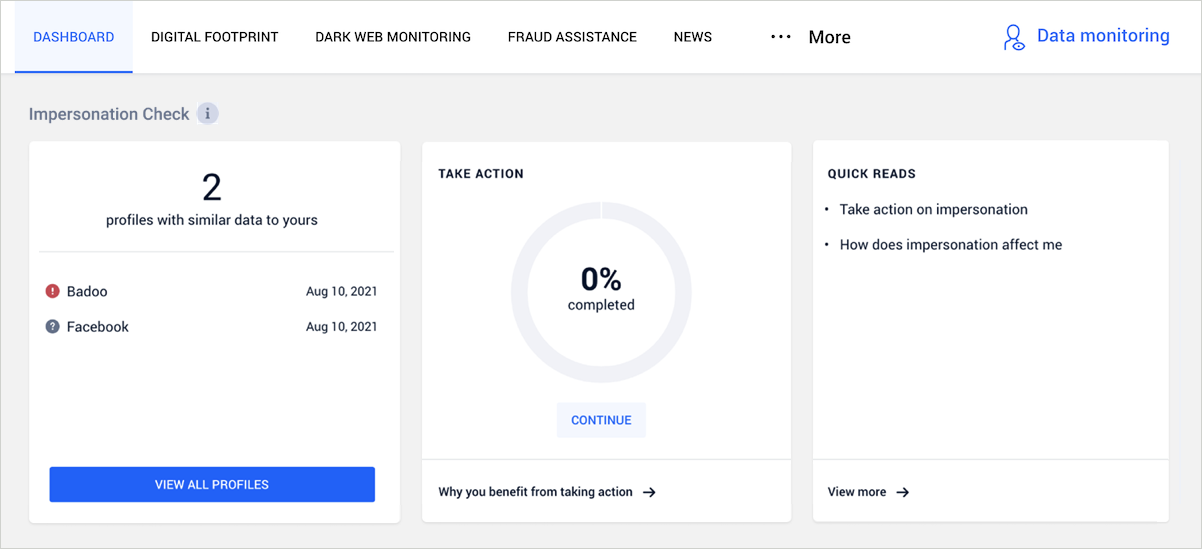Select the Fraud Assistance tab

572,37
